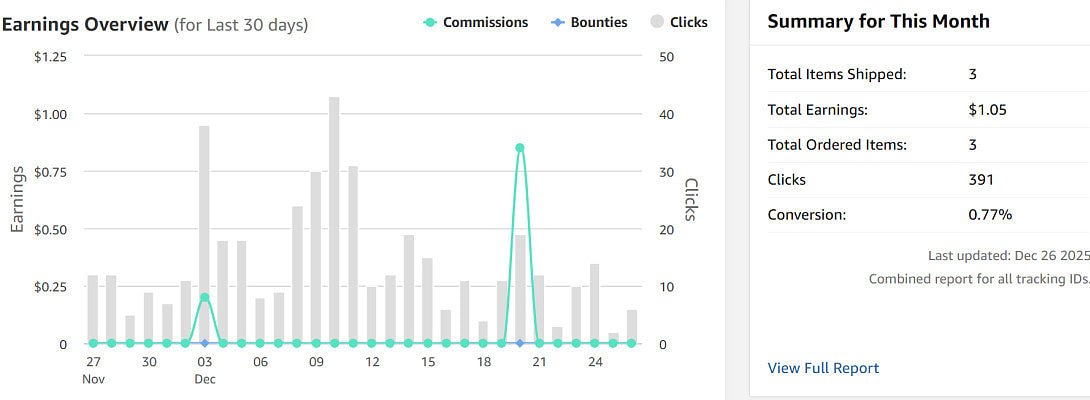
Task: Click the Total Items Shipped row label
Action: pyautogui.click(x=836, y=74)
